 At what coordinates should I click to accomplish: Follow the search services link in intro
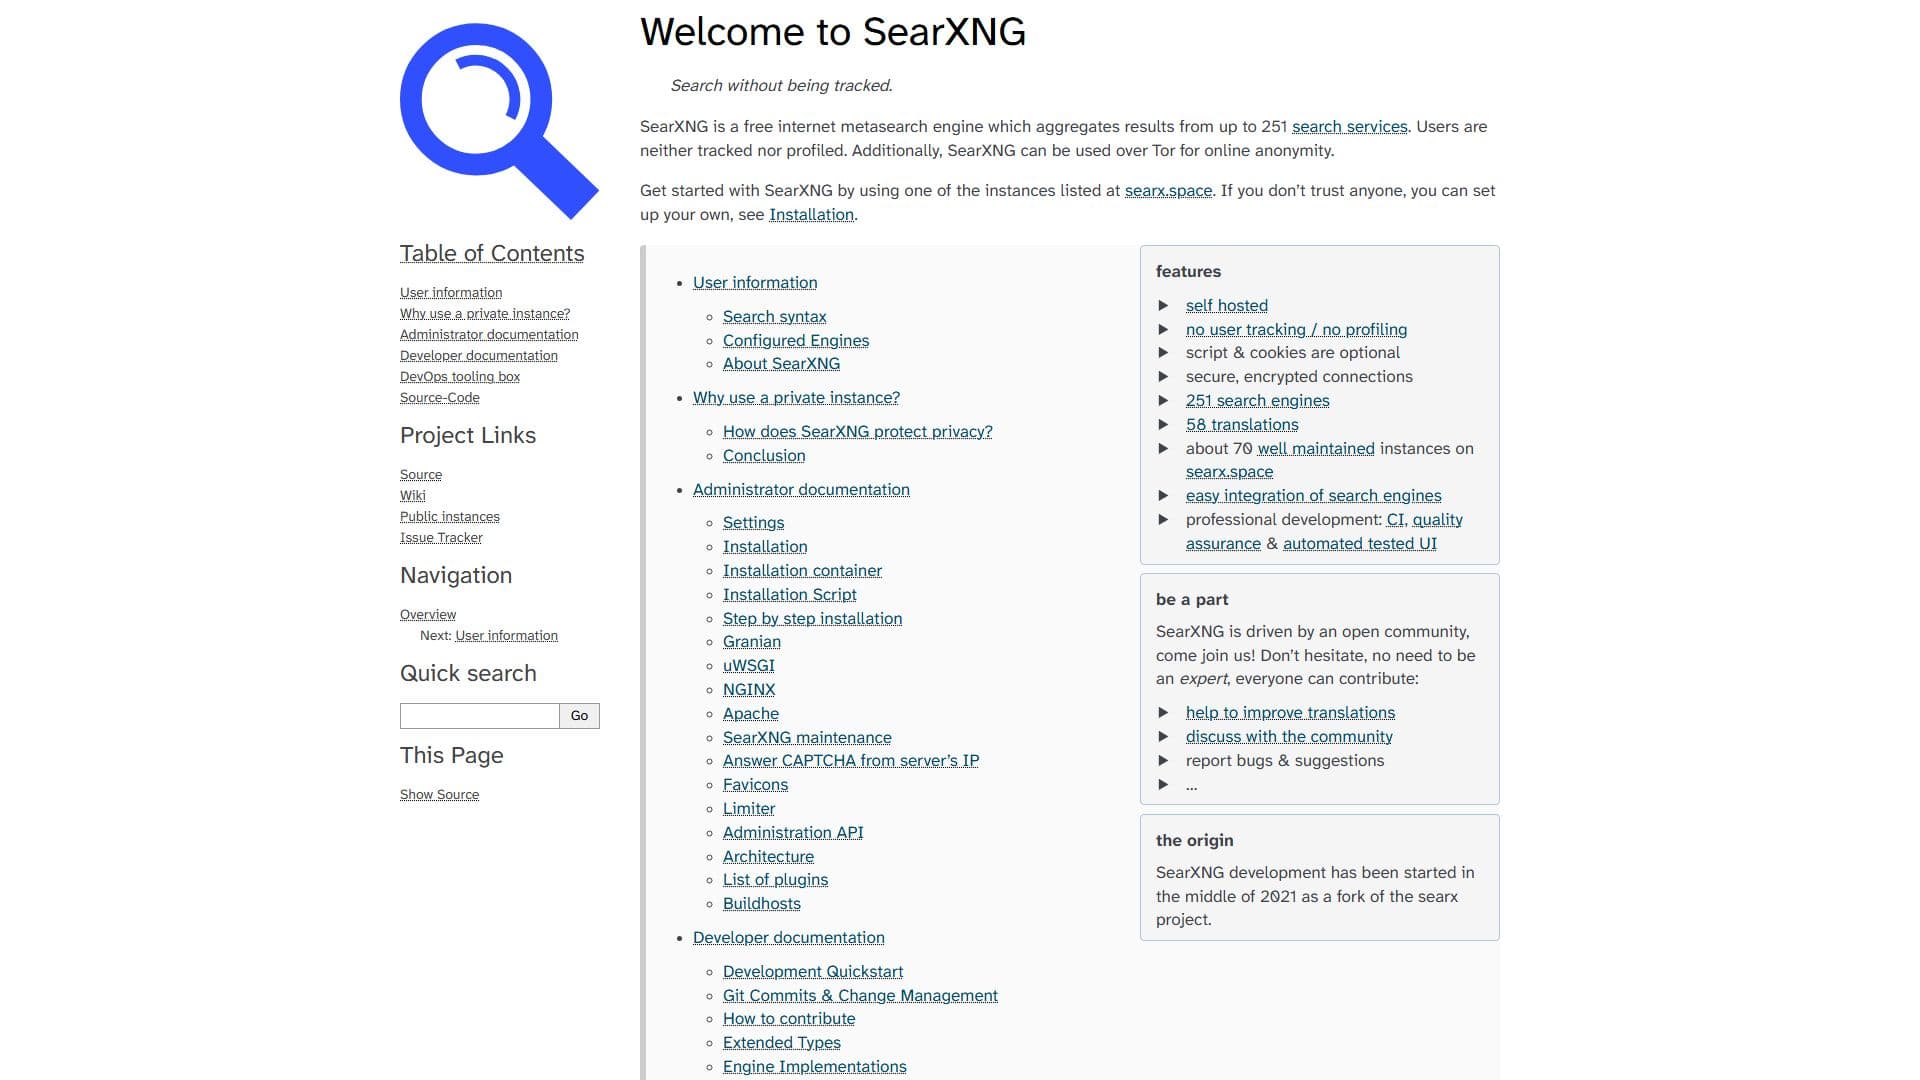(1350, 127)
